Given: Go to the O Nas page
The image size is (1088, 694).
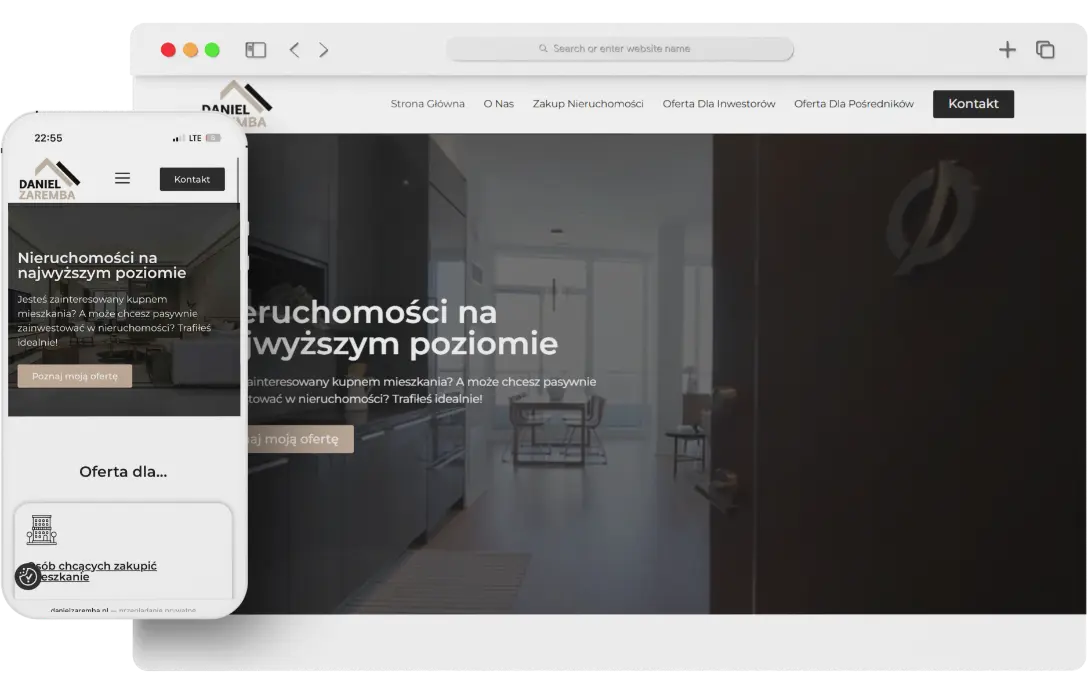Looking at the screenshot, I should 498,104.
